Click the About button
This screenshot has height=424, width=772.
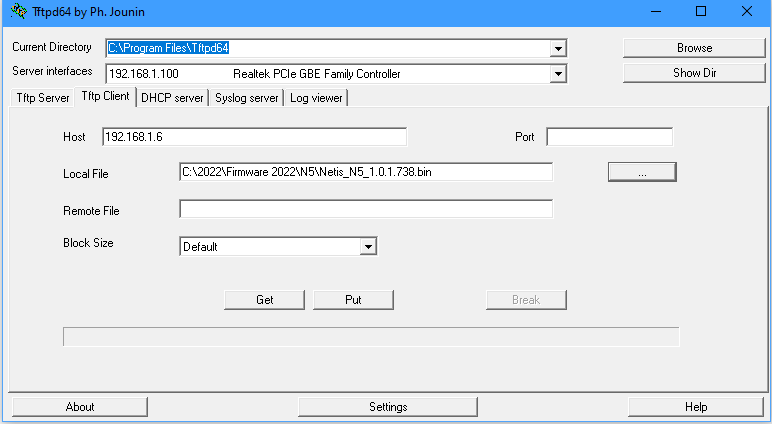click(80, 407)
